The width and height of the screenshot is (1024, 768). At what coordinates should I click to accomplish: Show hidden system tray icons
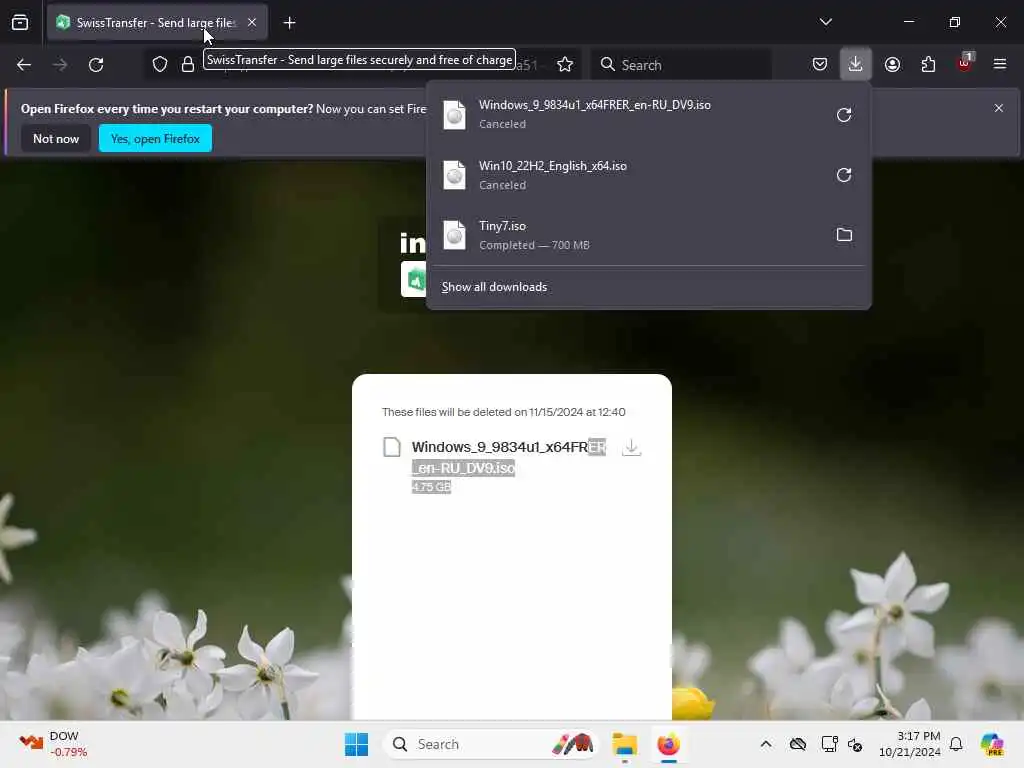766,744
